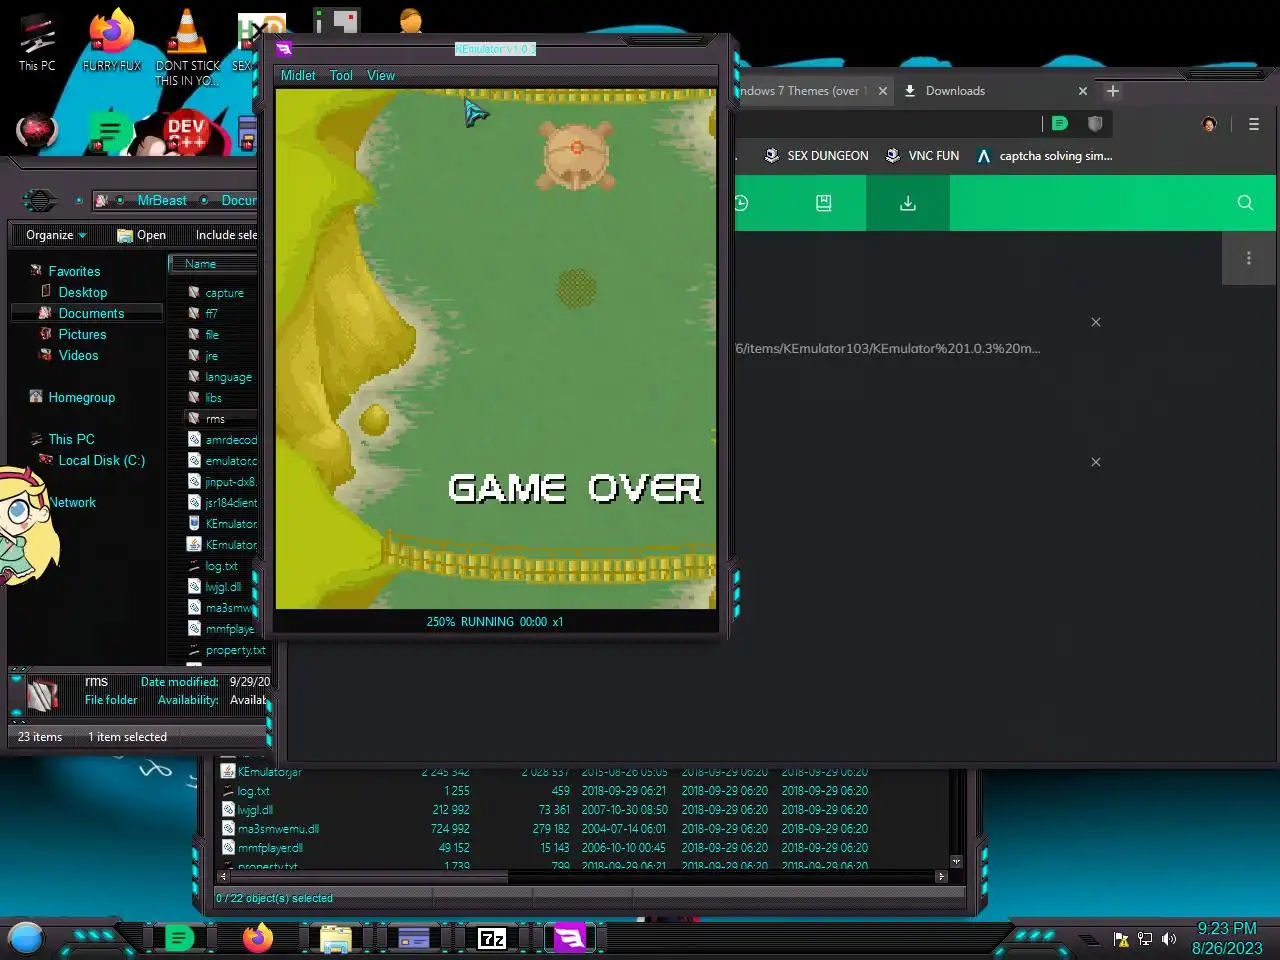This screenshot has width=1280, height=960.
Task: Dismiss the KEmulator103 download entry
Action: [1095, 322]
